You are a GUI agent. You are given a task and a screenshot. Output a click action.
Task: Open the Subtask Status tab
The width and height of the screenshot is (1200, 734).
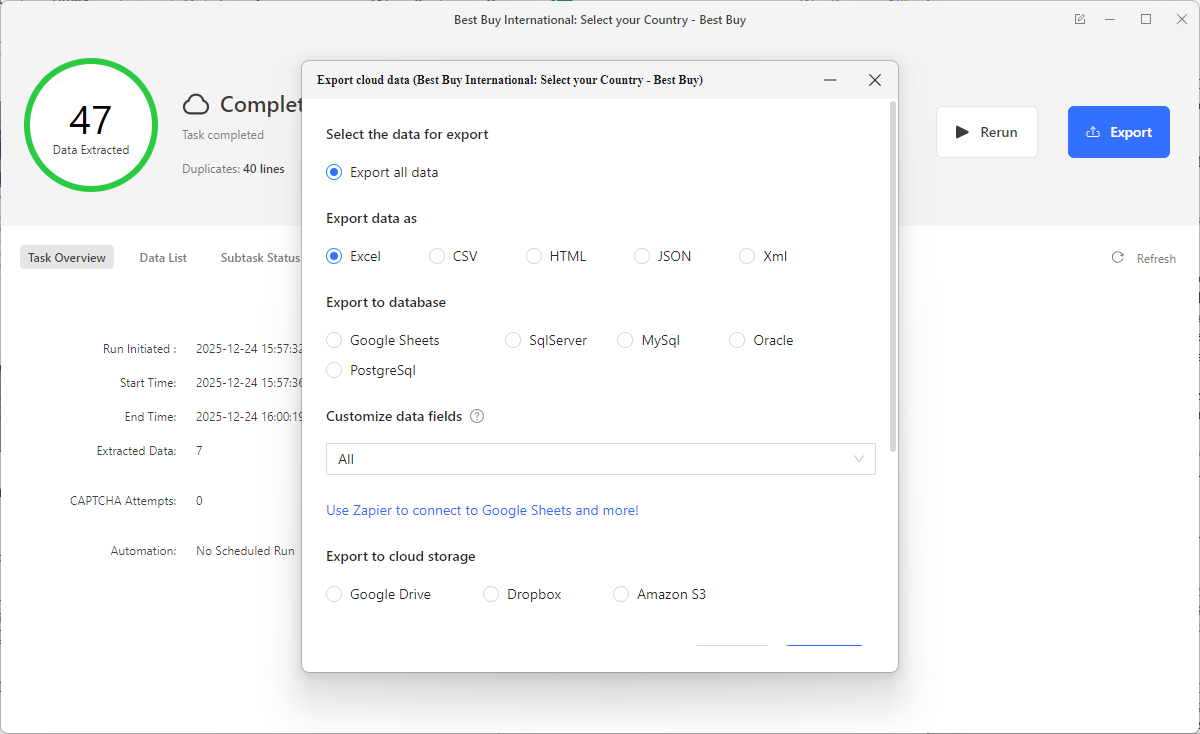[260, 257]
